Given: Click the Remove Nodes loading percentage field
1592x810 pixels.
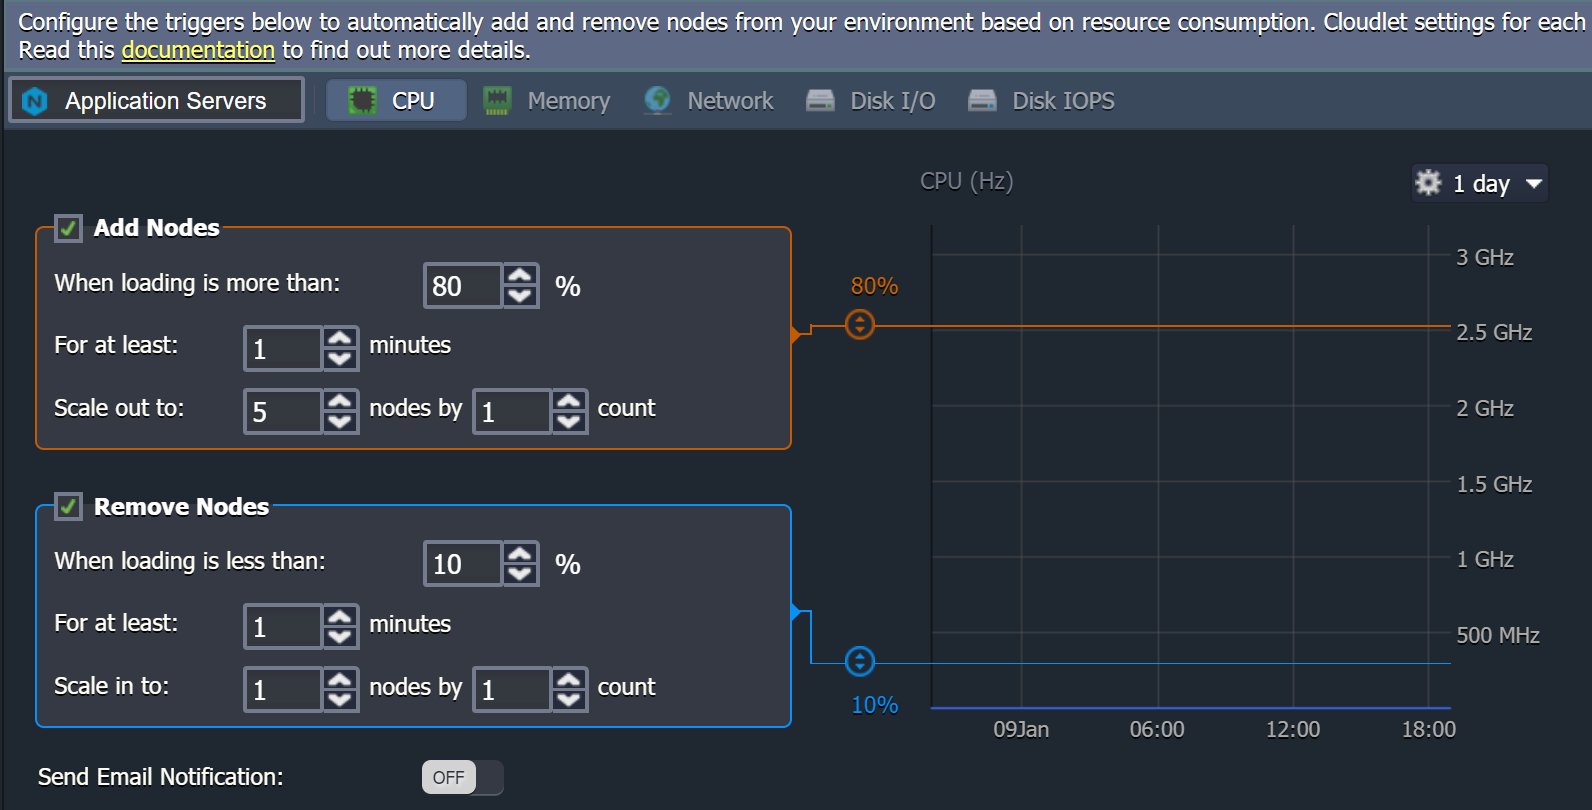Looking at the screenshot, I should pyautogui.click(x=462, y=564).
